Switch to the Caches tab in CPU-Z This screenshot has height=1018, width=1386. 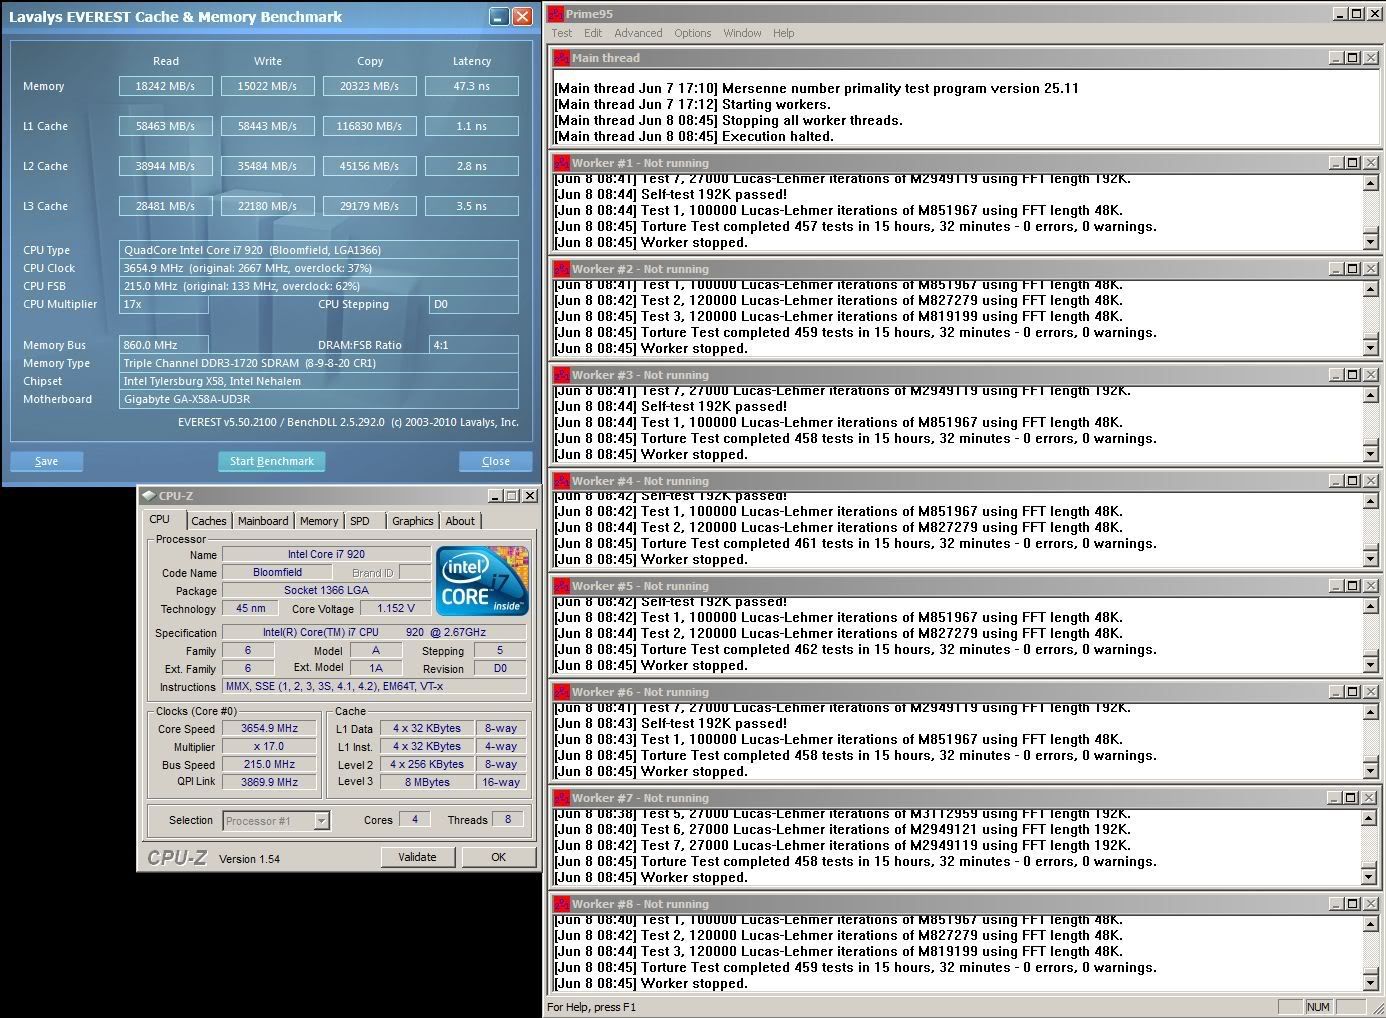click(x=209, y=521)
